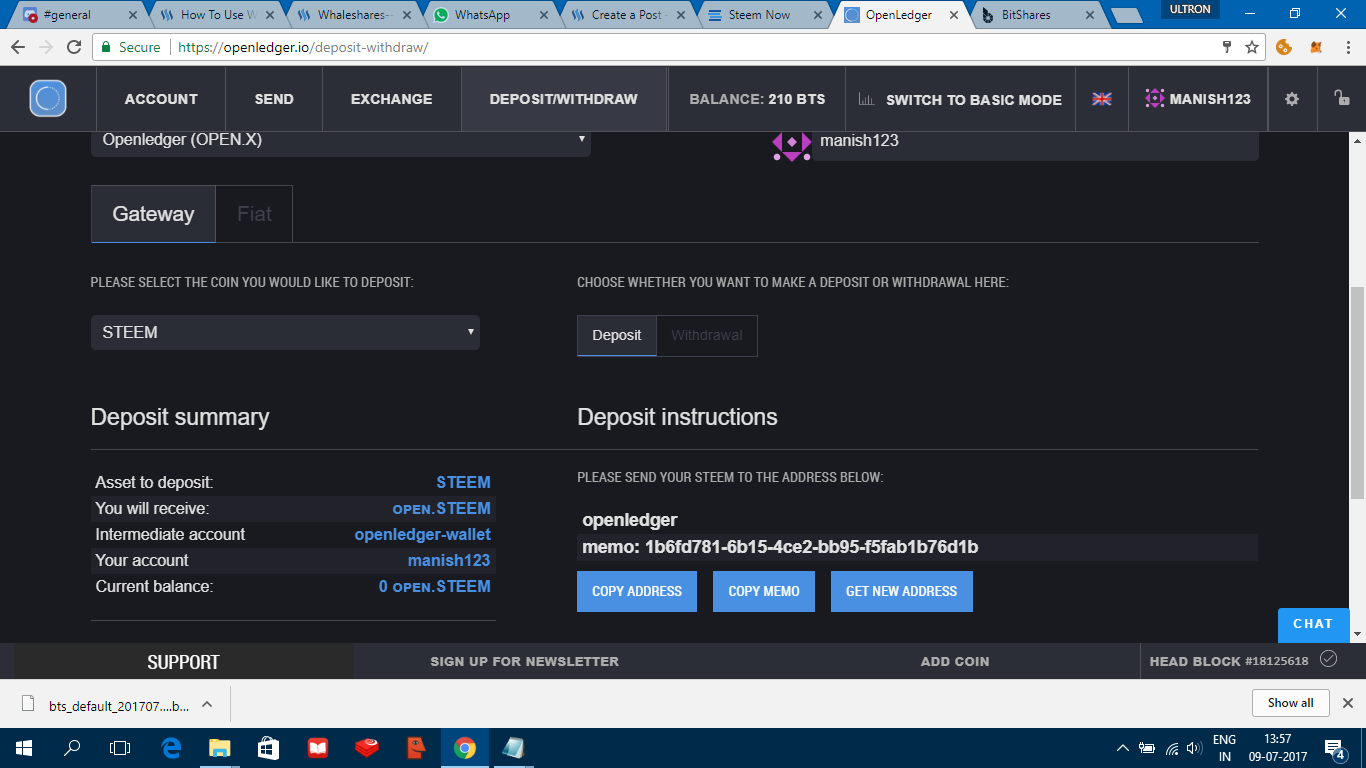The image size is (1366, 768).
Task: Reload the OpenLedger page
Action: [x=74, y=47]
